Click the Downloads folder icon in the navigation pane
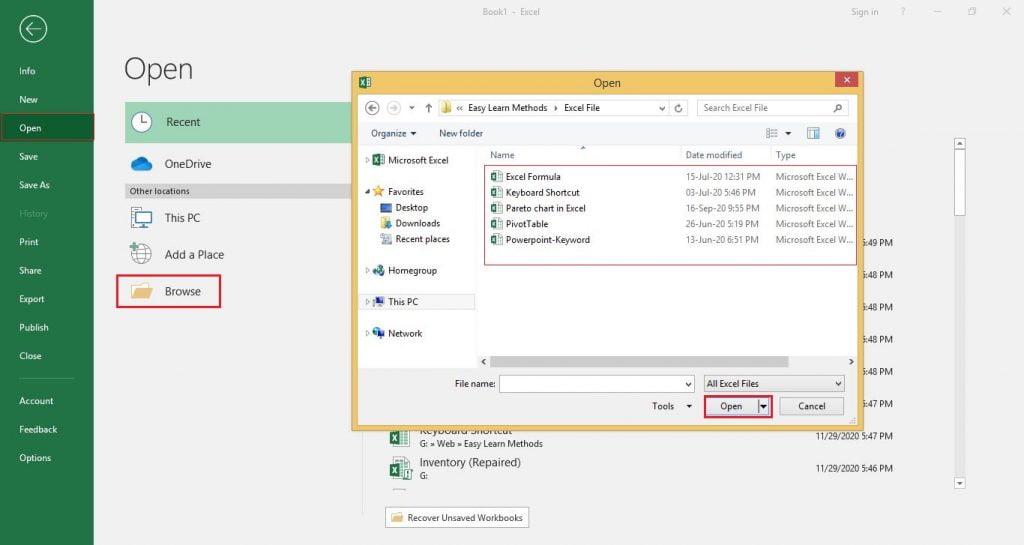 [385, 223]
